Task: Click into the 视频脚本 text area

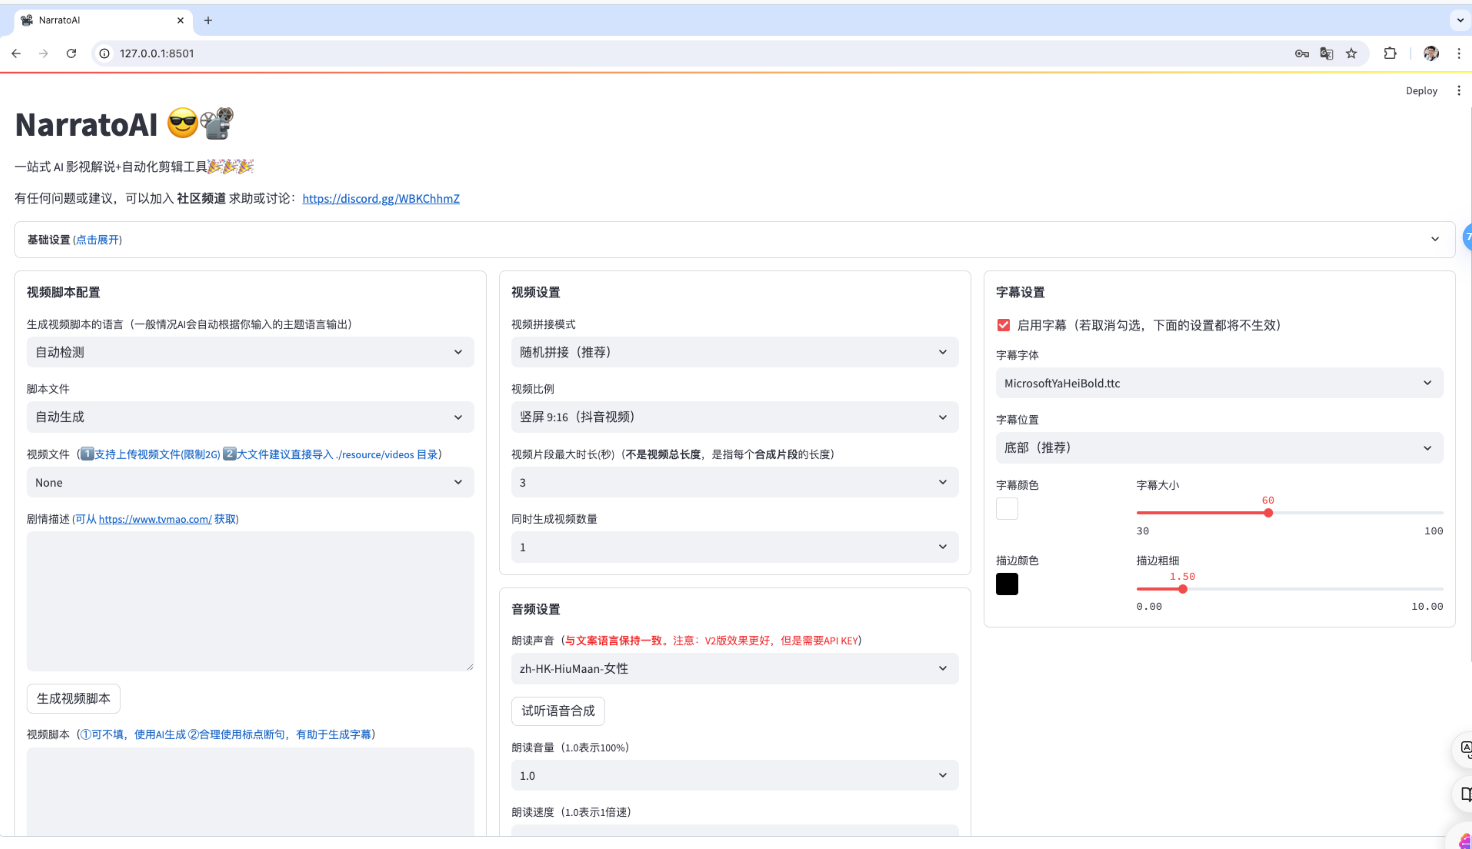Action: point(250,792)
